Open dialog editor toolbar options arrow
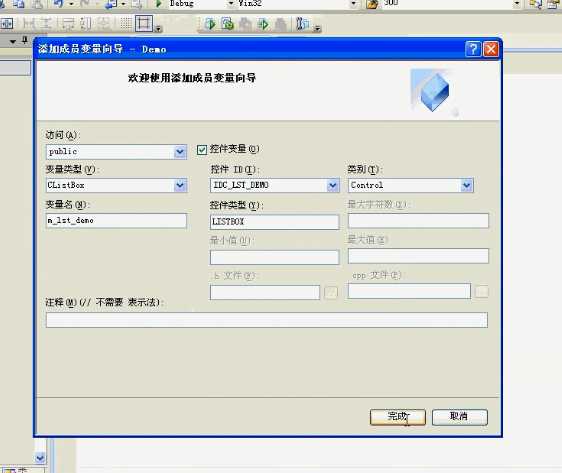 tap(158, 29)
